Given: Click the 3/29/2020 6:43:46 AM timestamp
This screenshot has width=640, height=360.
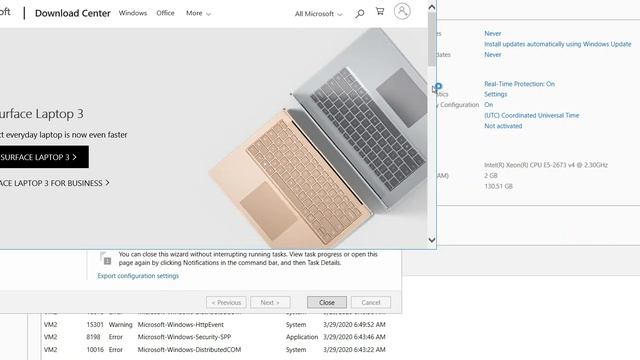Looking at the screenshot, I should [354, 337].
